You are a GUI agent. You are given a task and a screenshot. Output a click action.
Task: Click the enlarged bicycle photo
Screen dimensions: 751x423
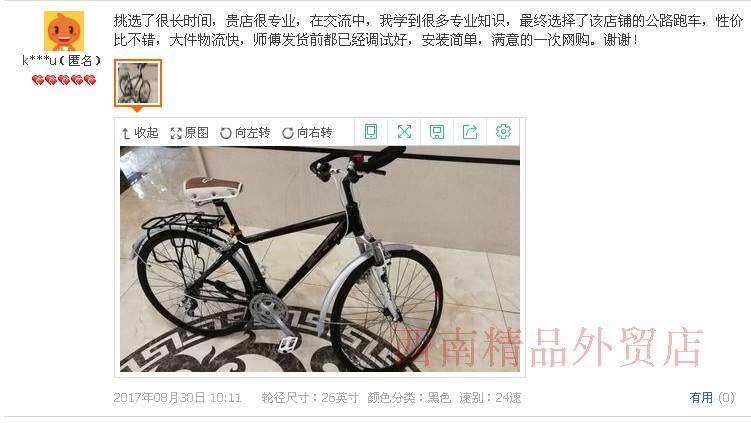pyautogui.click(x=319, y=259)
